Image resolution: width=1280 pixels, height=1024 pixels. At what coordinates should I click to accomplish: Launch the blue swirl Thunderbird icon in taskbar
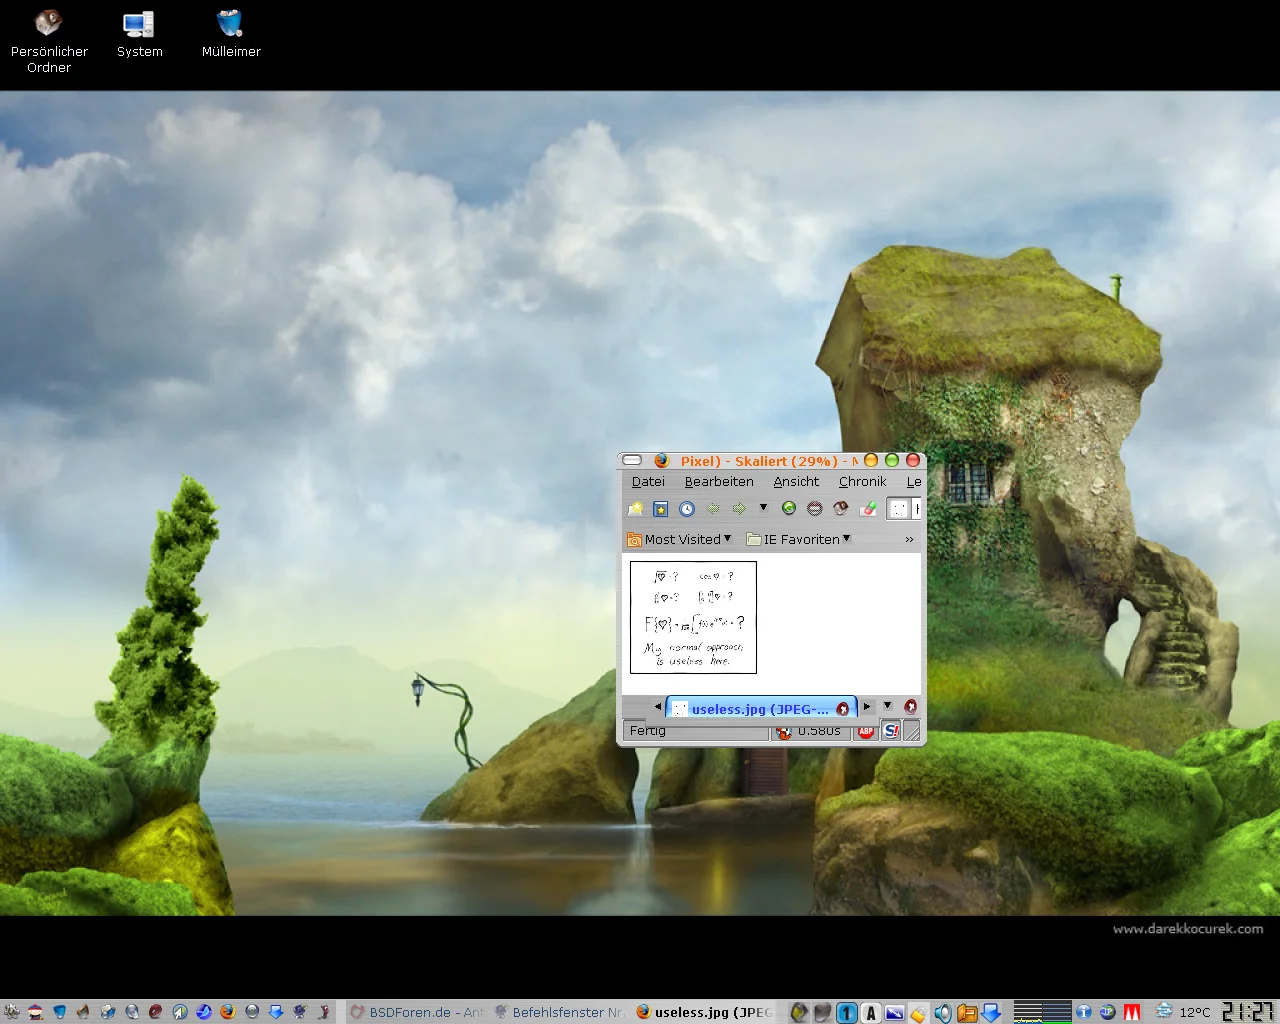pos(204,1012)
